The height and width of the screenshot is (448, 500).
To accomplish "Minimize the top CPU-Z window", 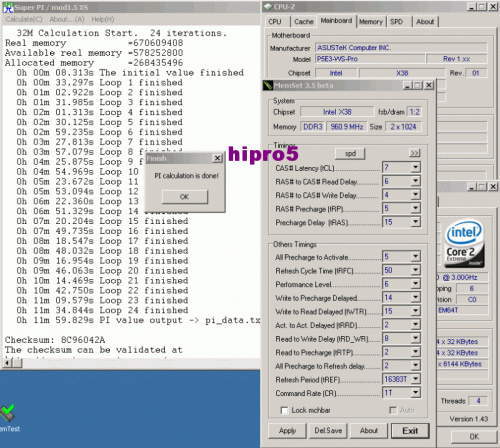I will [x=472, y=7].
